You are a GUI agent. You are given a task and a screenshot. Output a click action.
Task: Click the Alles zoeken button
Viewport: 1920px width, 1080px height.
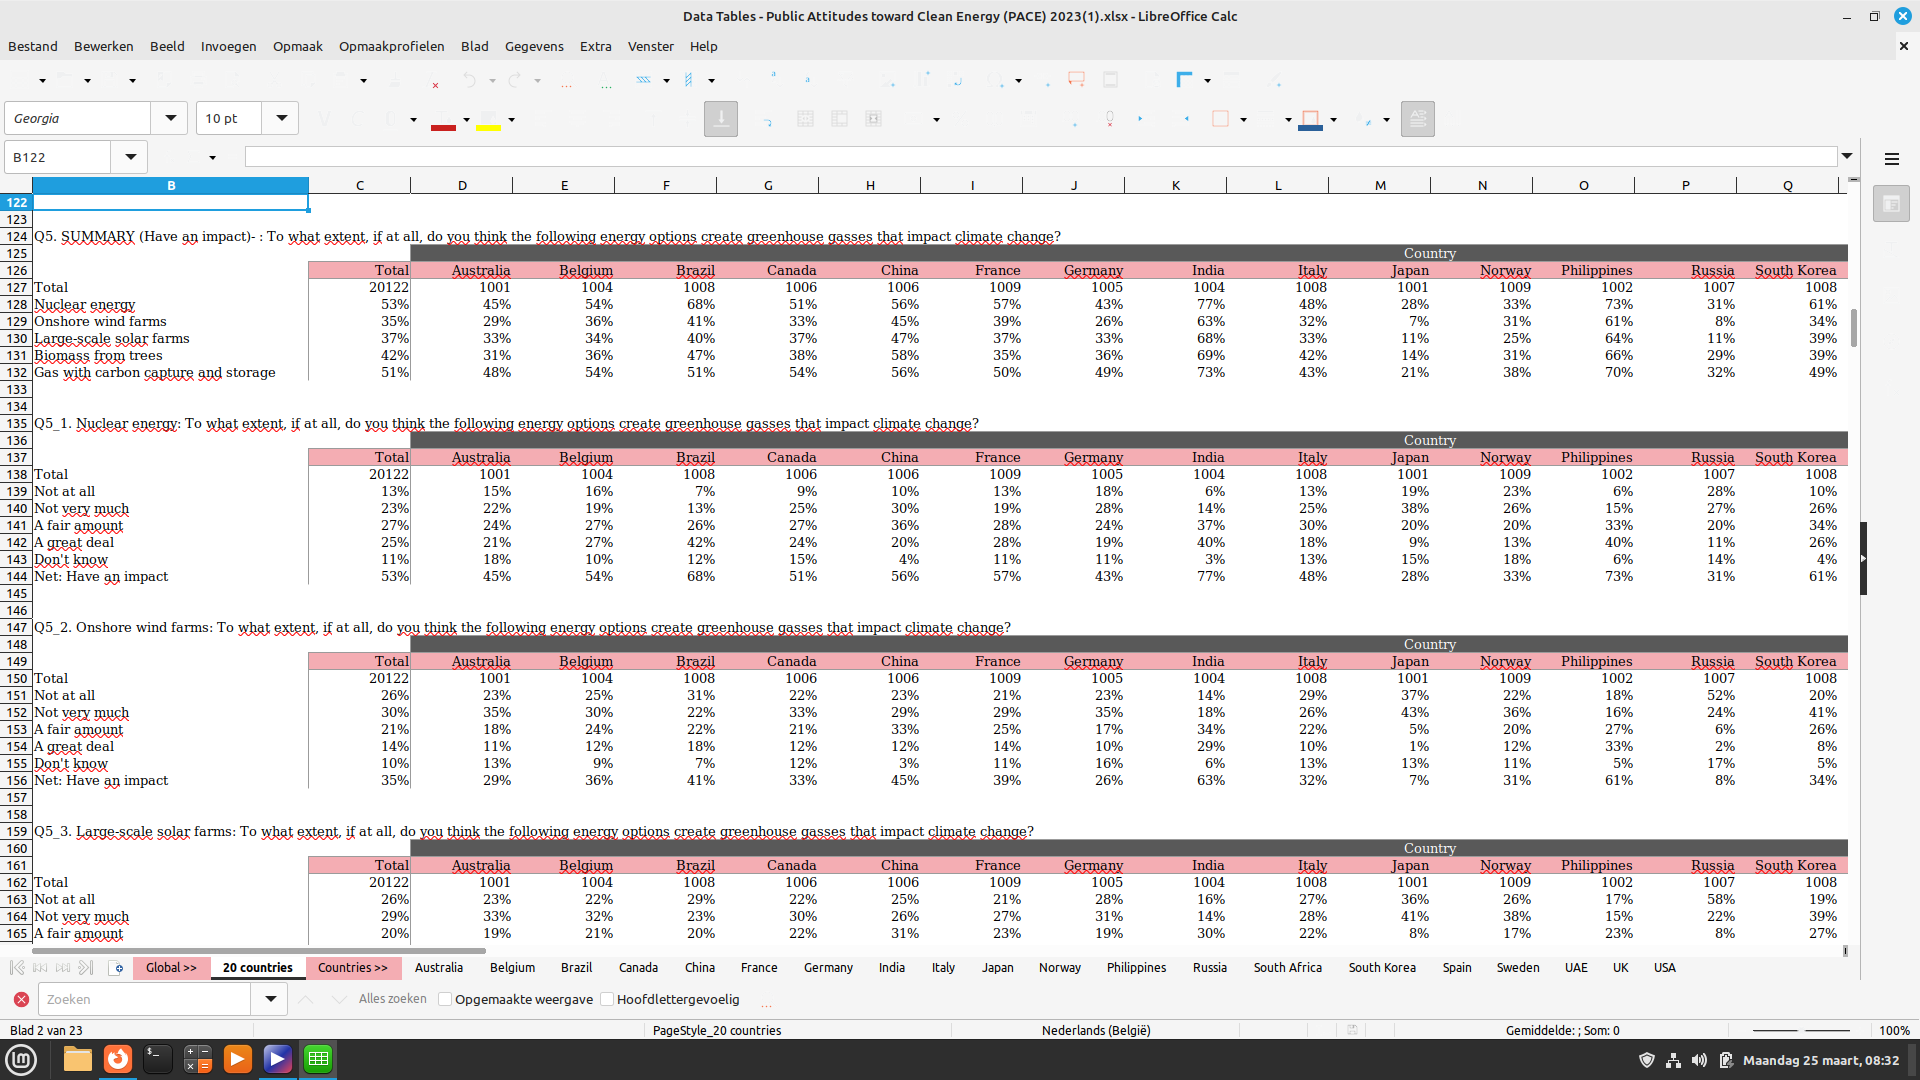tap(392, 999)
